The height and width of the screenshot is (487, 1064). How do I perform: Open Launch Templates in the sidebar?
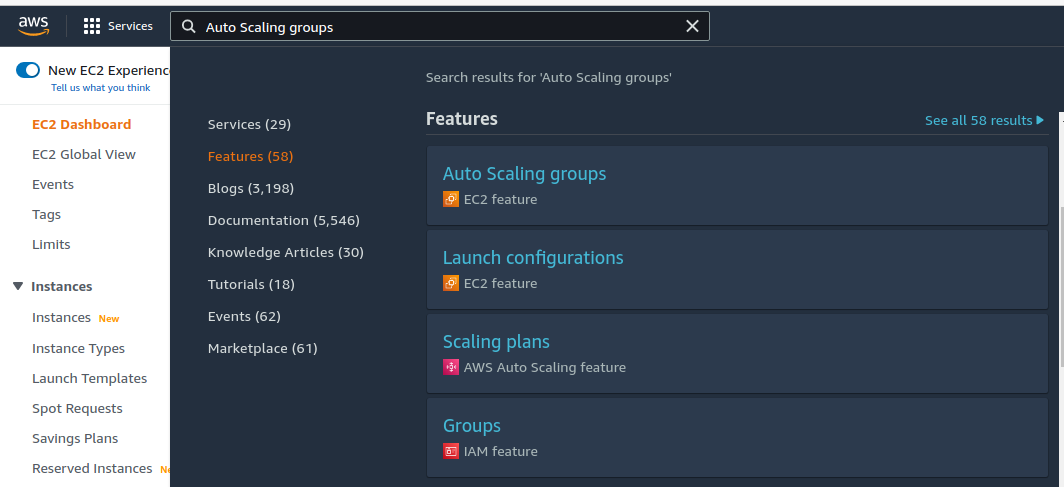click(89, 378)
